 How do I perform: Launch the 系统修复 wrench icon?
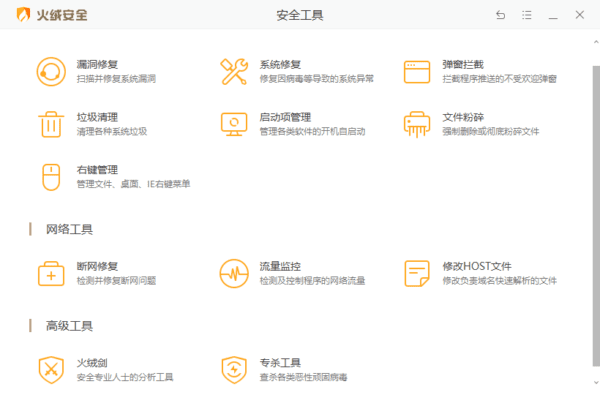233,72
